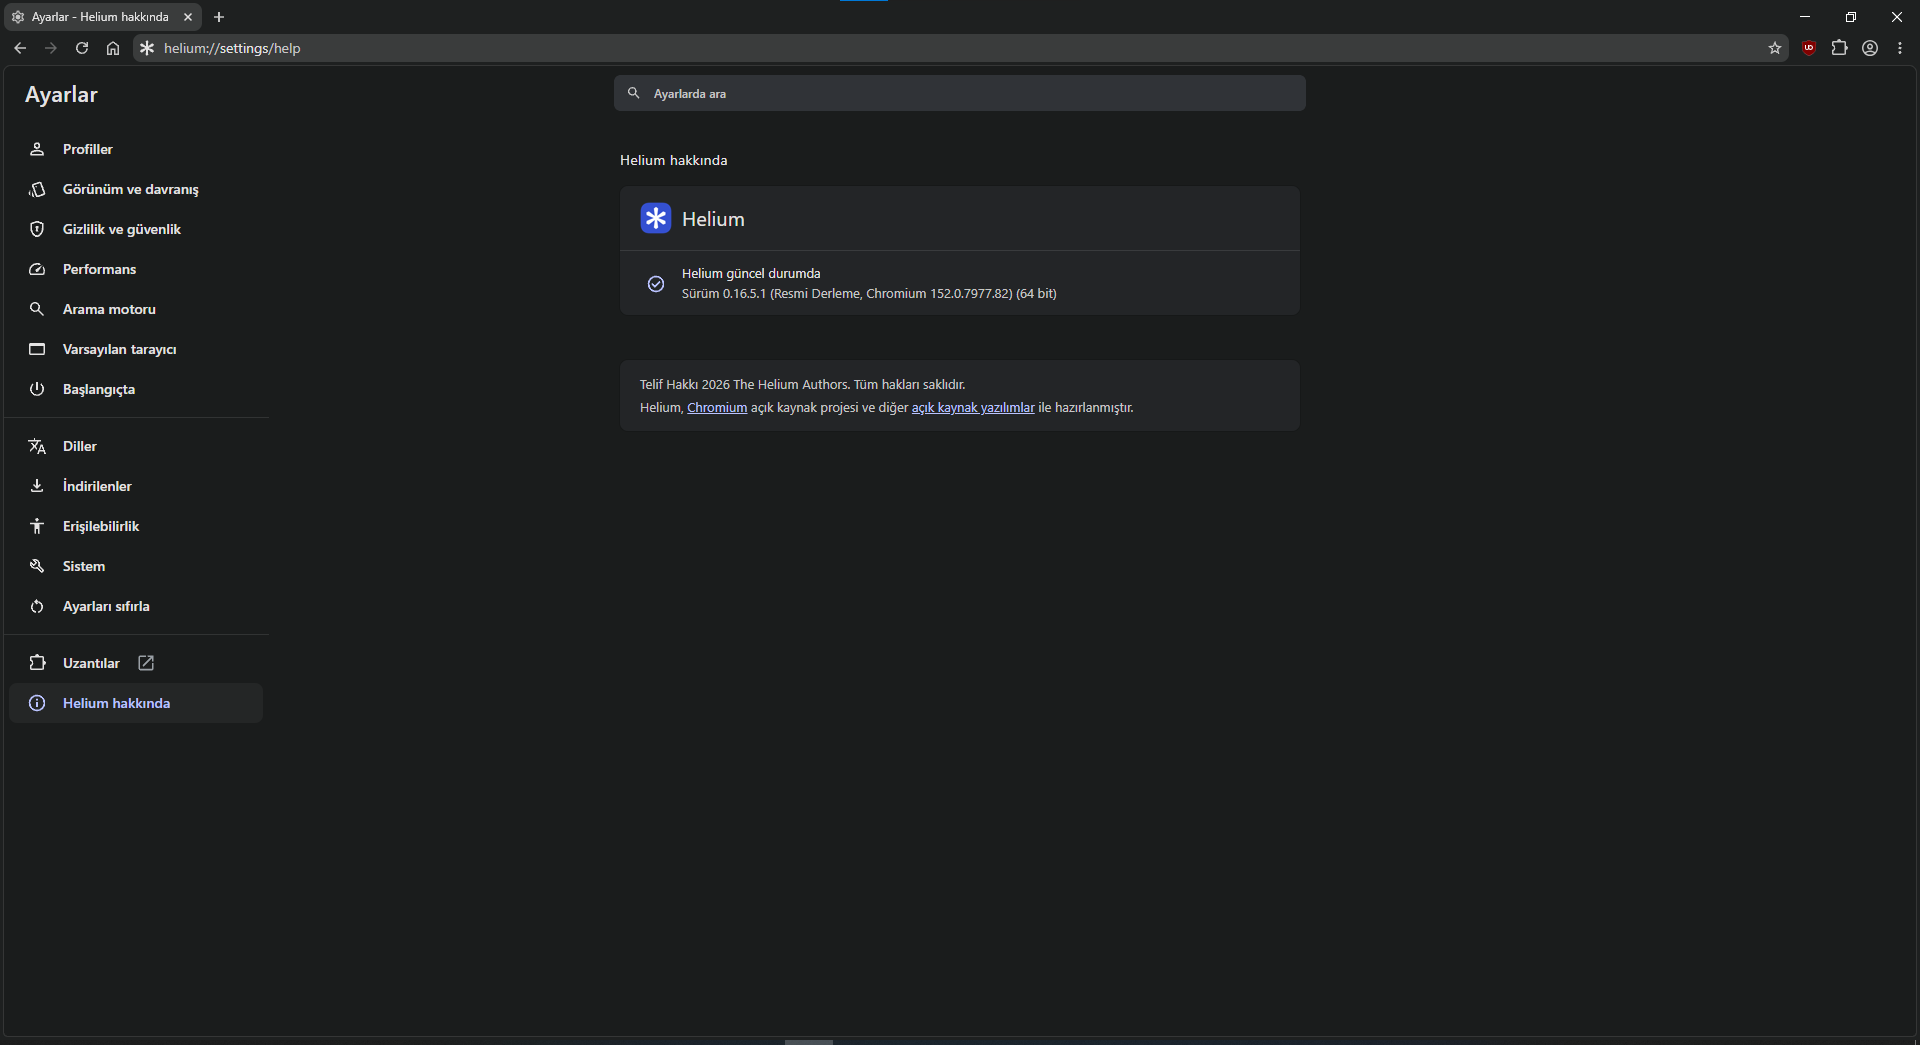The width and height of the screenshot is (1920, 1045).
Task: Open the home page via home icon
Action: (x=113, y=48)
